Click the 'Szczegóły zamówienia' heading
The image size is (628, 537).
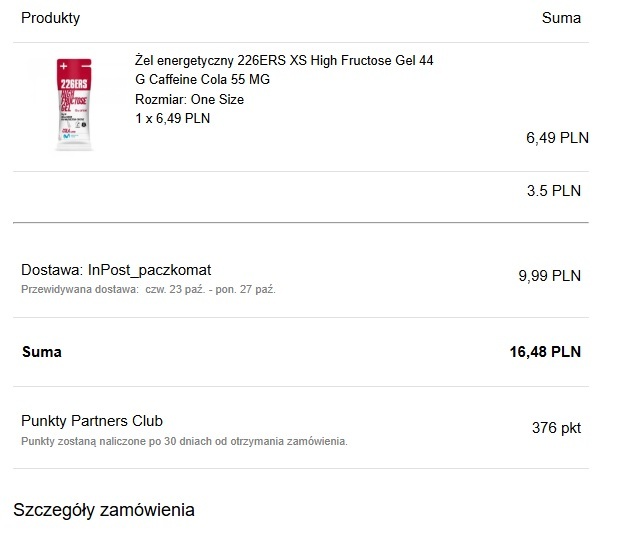[x=104, y=510]
